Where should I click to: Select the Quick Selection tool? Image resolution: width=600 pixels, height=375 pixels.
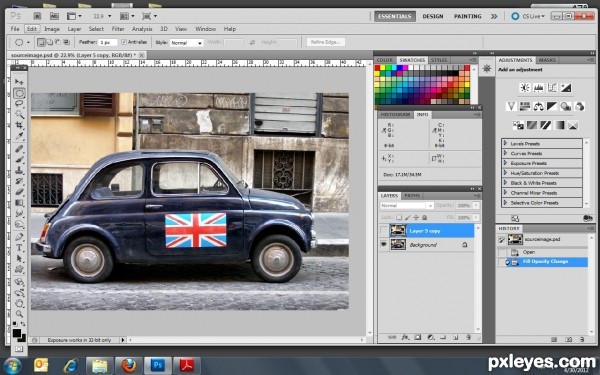19,114
